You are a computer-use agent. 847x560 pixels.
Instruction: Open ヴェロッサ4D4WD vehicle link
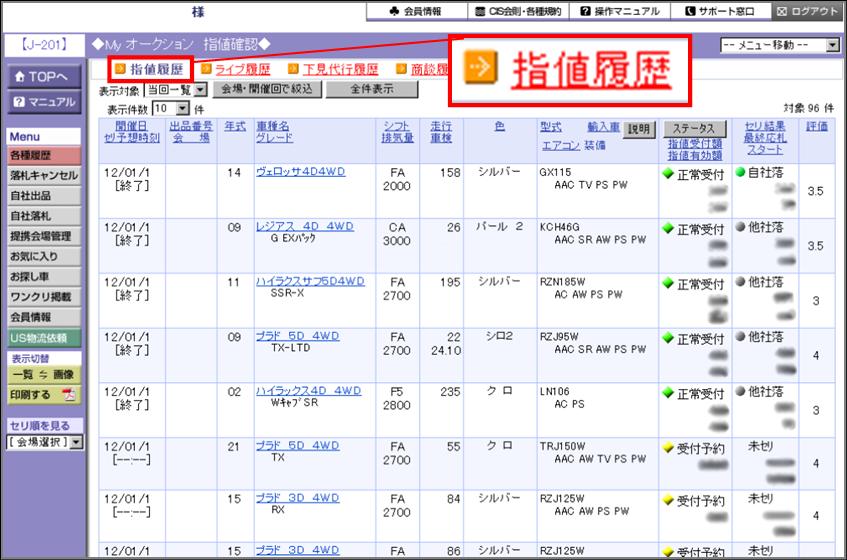coord(301,171)
